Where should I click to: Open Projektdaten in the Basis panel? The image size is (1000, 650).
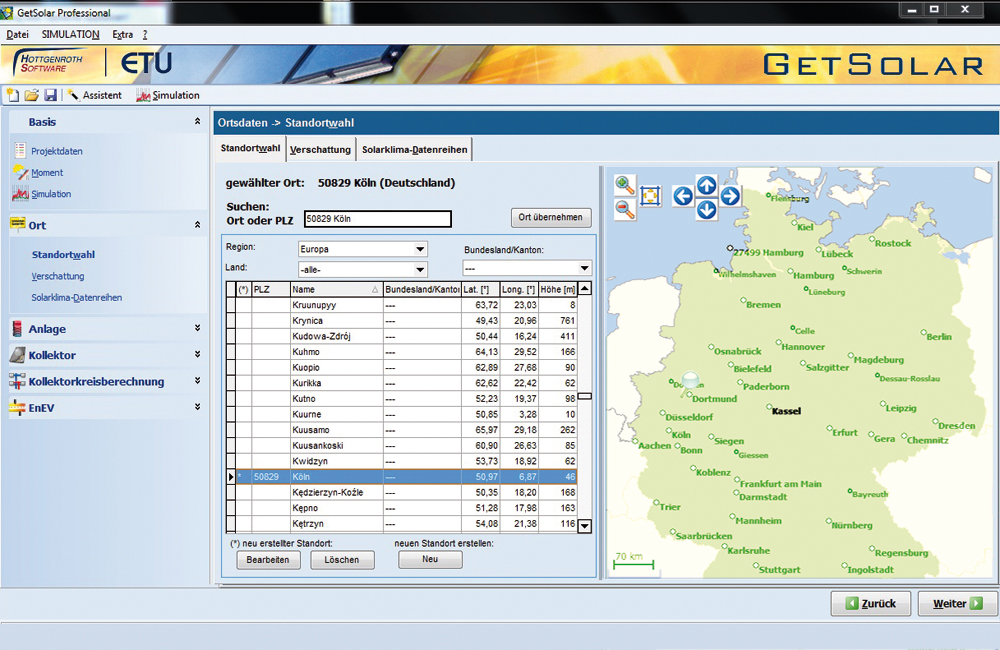tap(48, 151)
